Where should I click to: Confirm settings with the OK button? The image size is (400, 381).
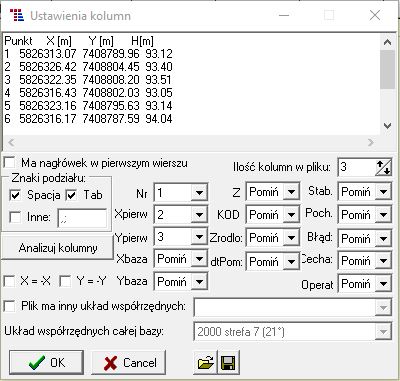tap(46, 362)
